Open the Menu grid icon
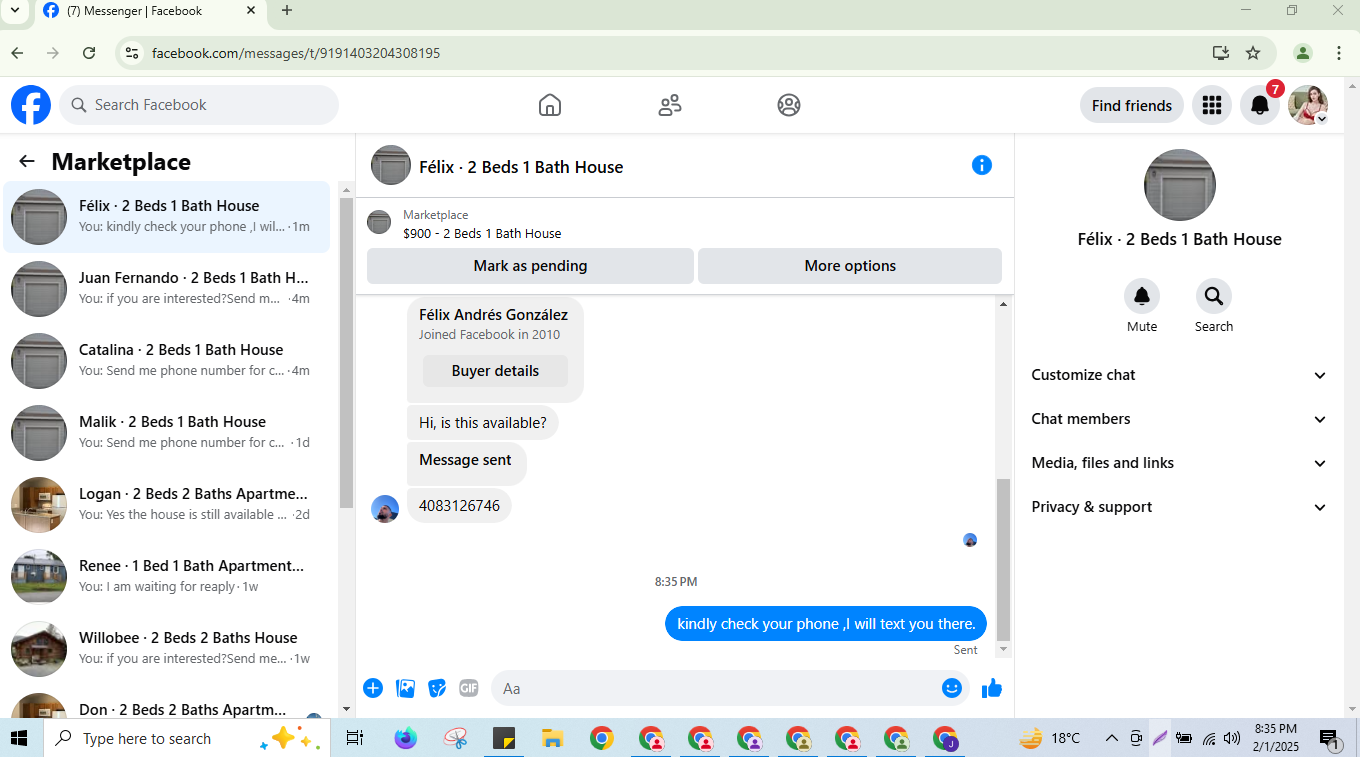Image resolution: width=1360 pixels, height=757 pixels. (1212, 105)
